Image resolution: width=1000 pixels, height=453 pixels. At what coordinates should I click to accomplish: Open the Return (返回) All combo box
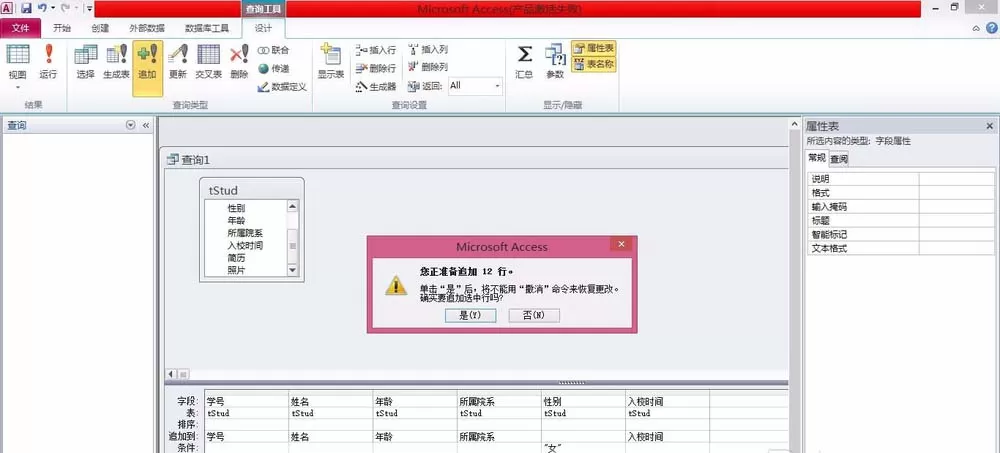click(x=475, y=85)
